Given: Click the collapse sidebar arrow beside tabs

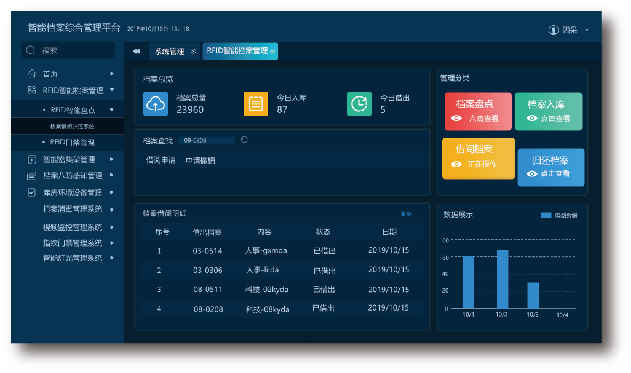Looking at the screenshot, I should pyautogui.click(x=136, y=51).
